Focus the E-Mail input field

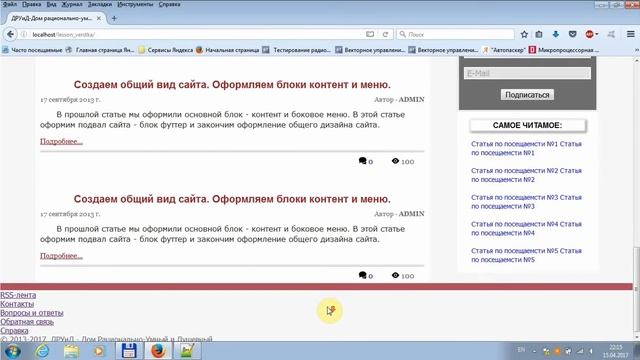click(527, 73)
